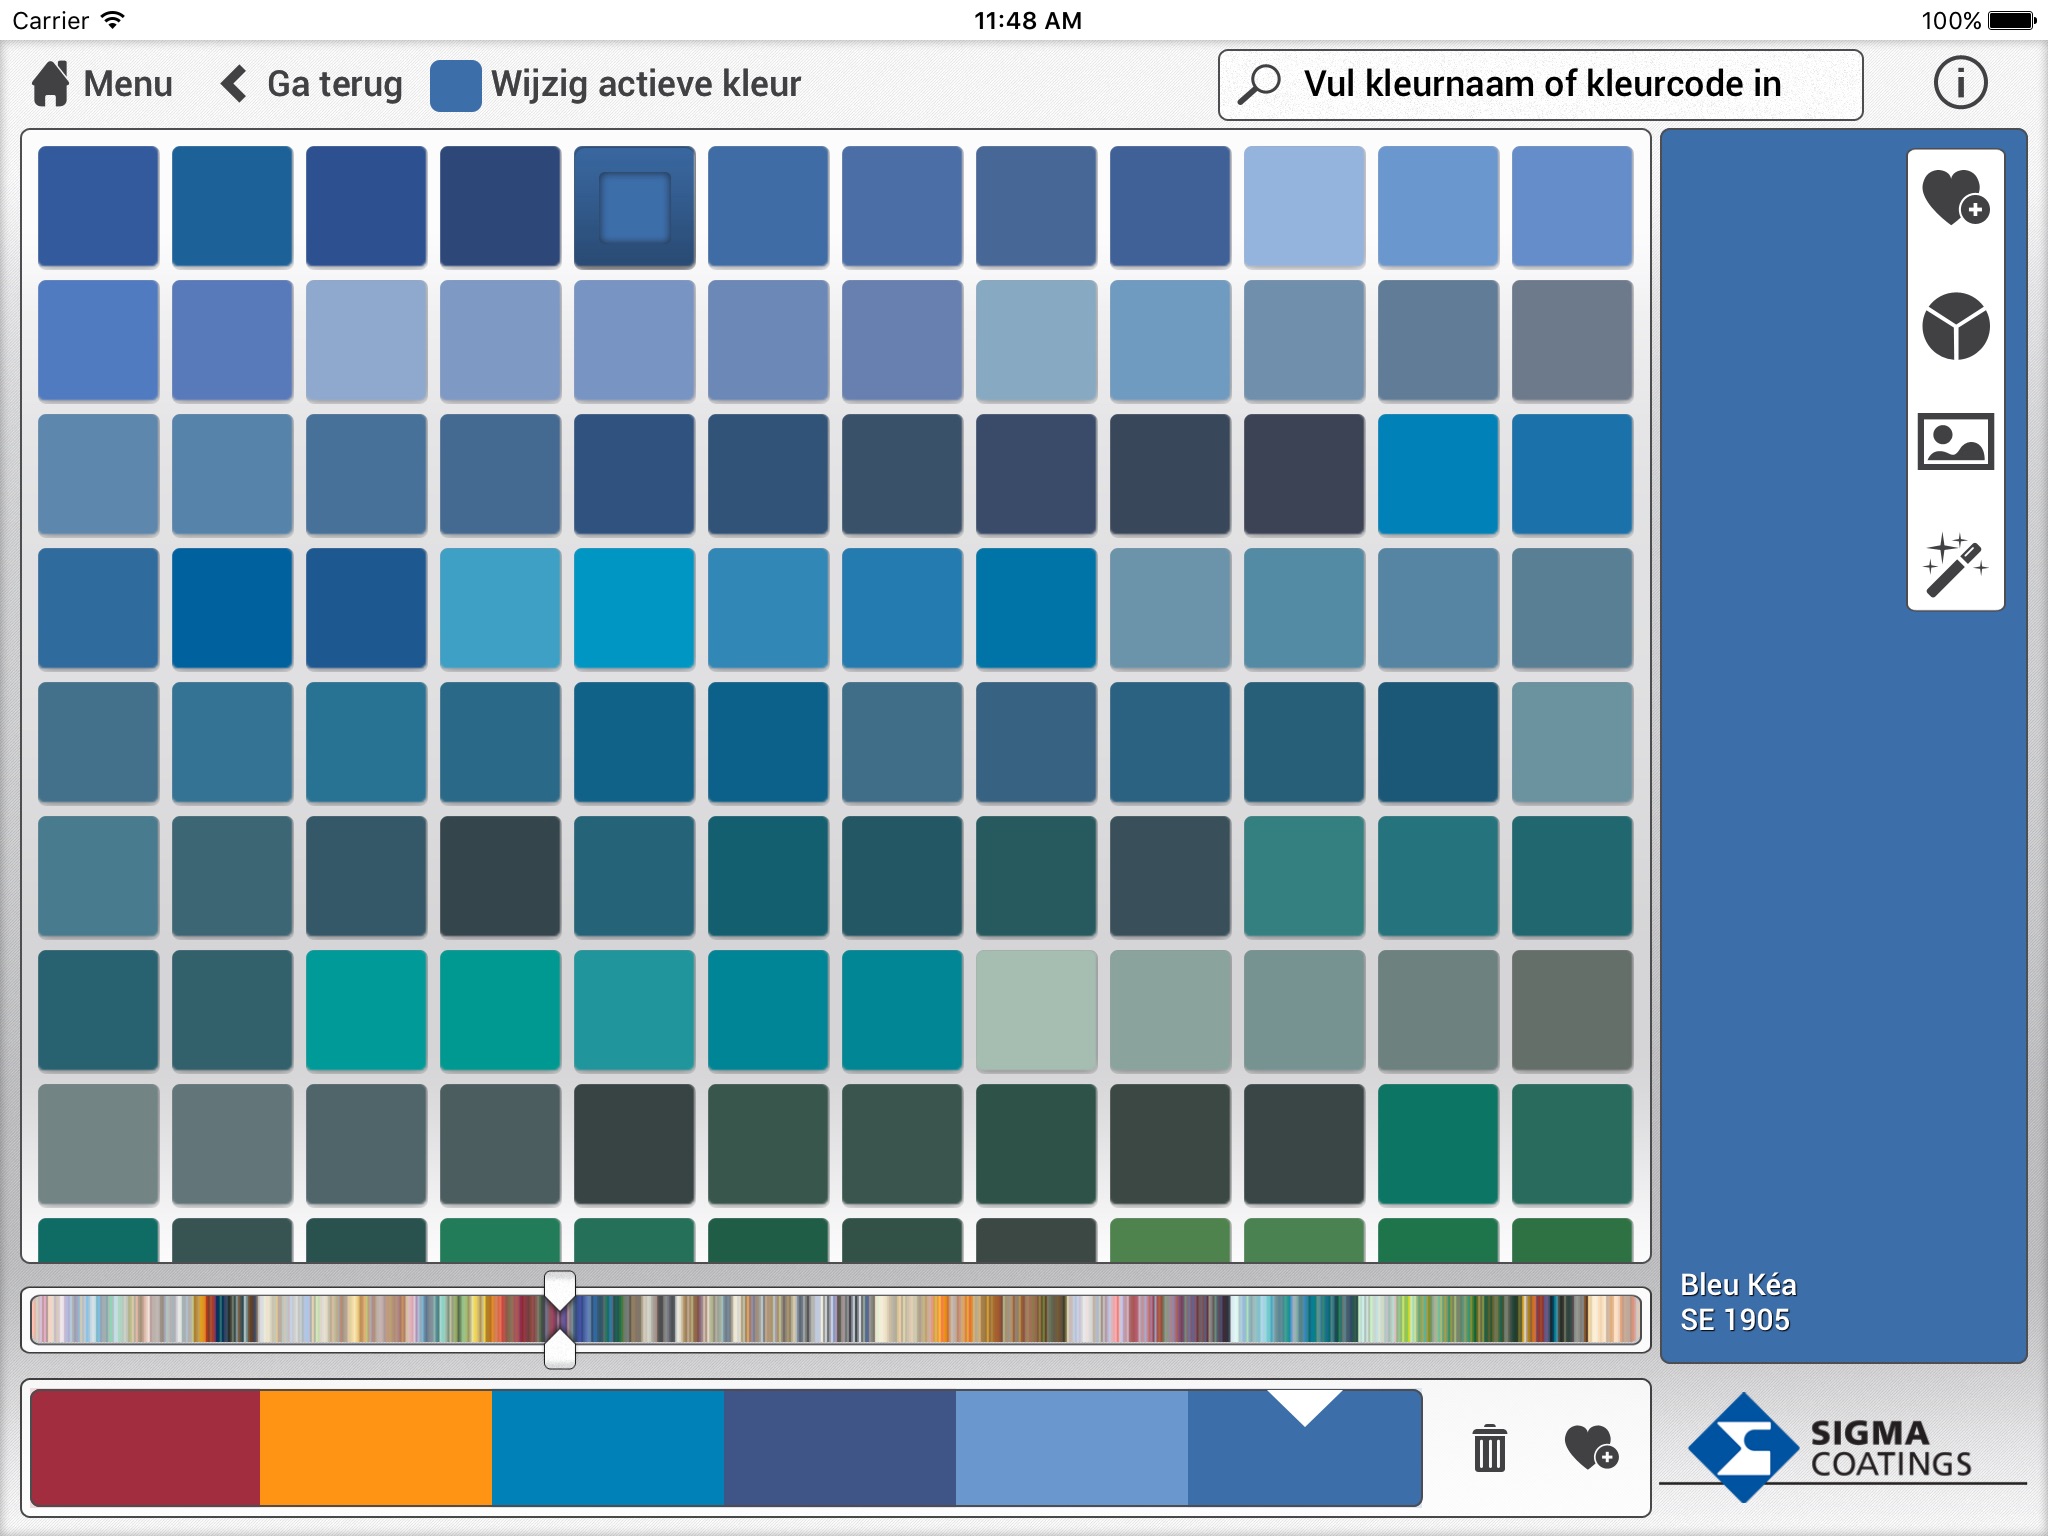Viewport: 2048px width, 1536px height.
Task: Pick the first swatch in top row
Action: 98,207
